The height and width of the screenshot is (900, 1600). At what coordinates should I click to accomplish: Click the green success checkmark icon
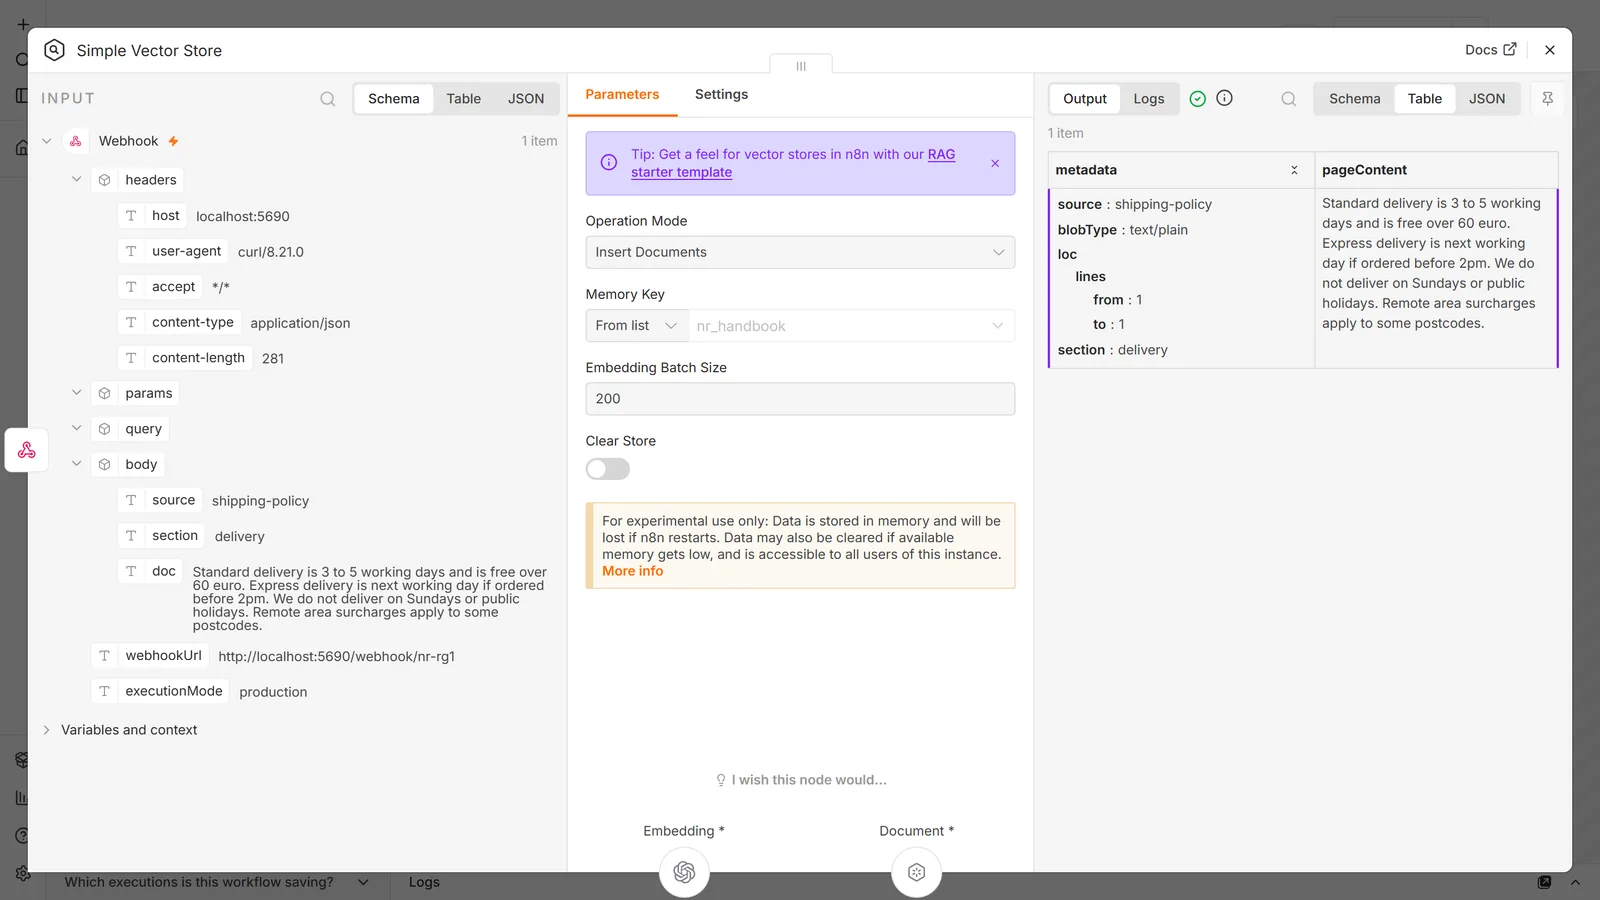1197,98
